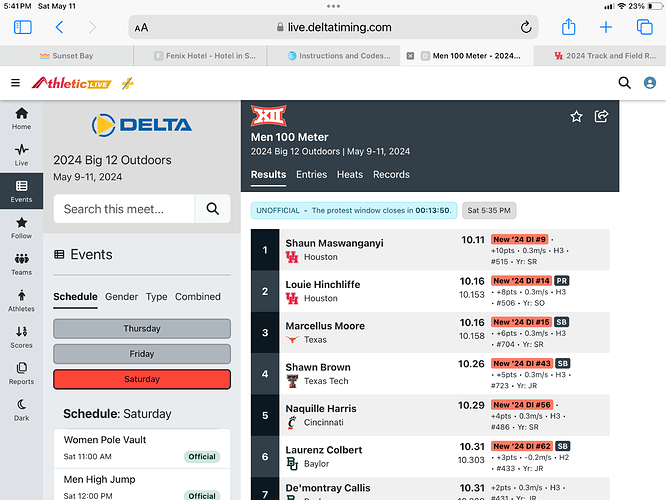Click the Texas Longhorns team logo
The width and height of the screenshot is (666, 500).
click(x=292, y=339)
